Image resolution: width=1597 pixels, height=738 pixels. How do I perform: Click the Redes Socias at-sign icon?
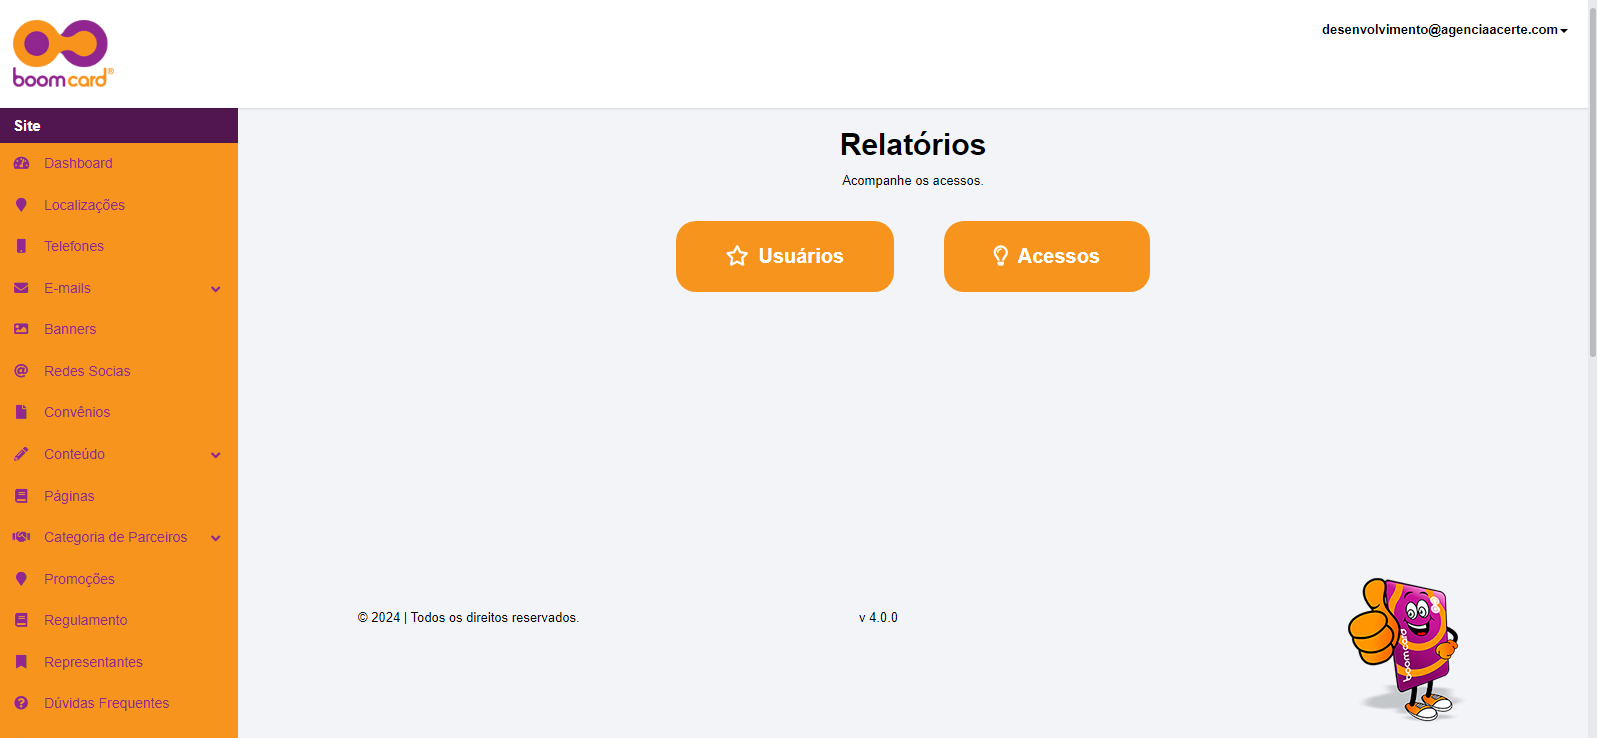[21, 371]
